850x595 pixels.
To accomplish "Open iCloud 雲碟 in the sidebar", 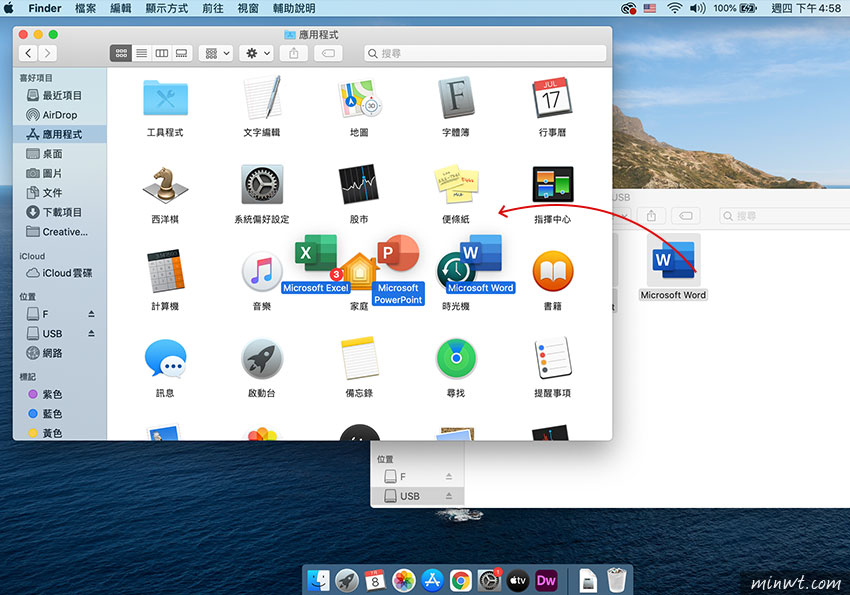I will [60, 273].
